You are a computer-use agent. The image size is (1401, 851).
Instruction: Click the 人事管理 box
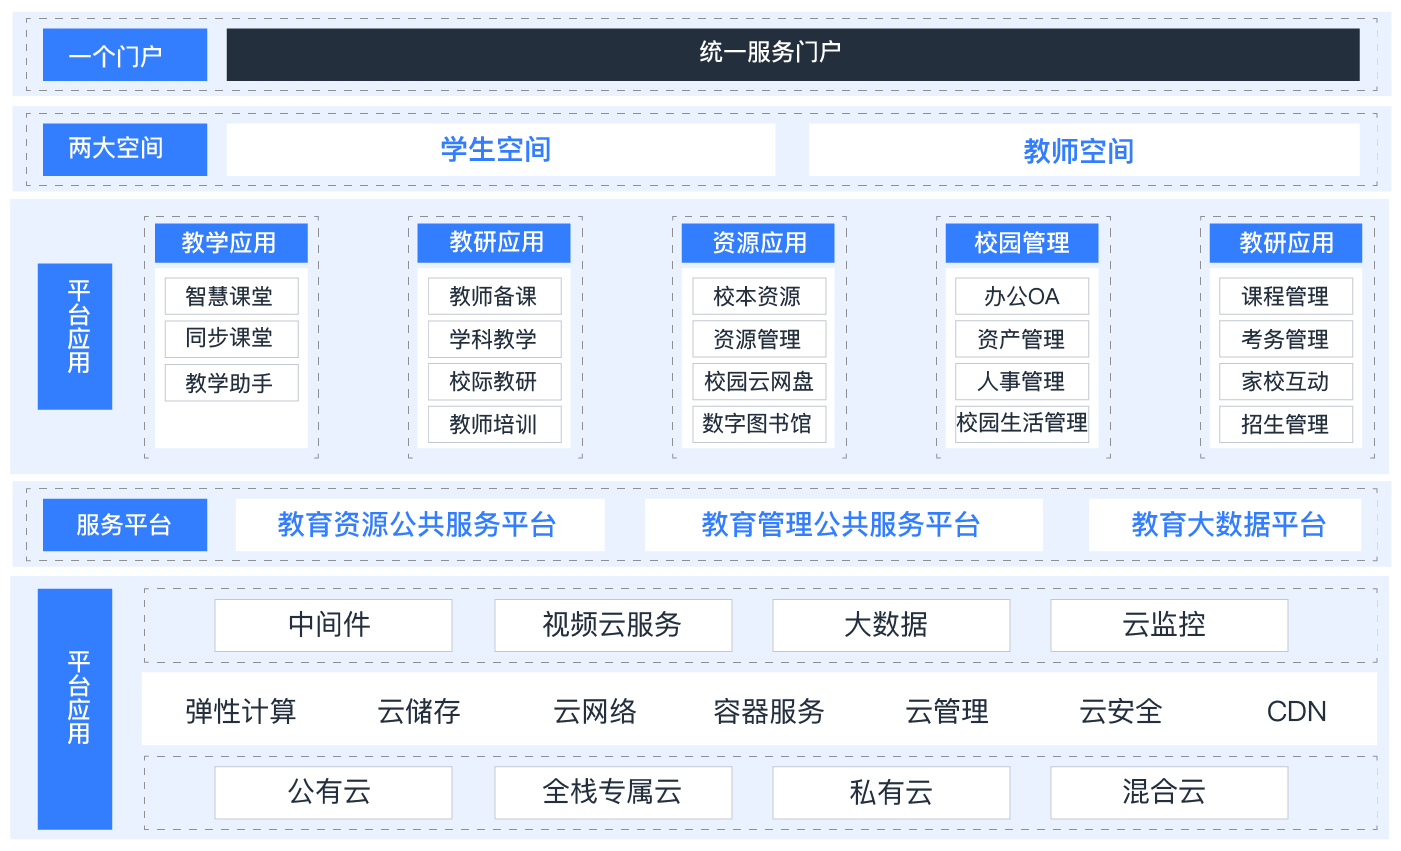(x=1022, y=382)
